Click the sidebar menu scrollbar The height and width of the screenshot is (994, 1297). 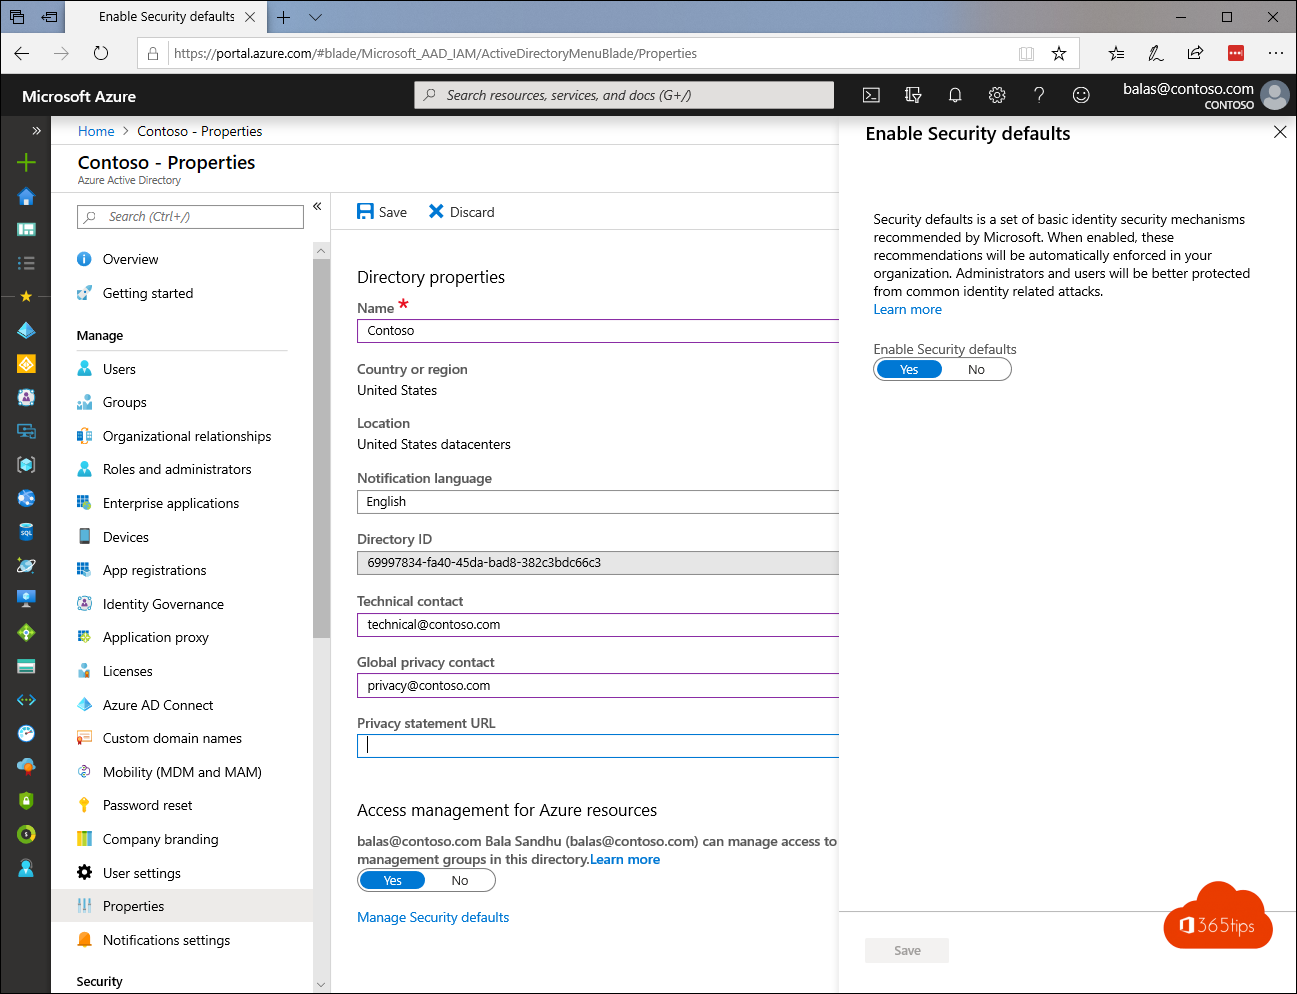(321, 448)
